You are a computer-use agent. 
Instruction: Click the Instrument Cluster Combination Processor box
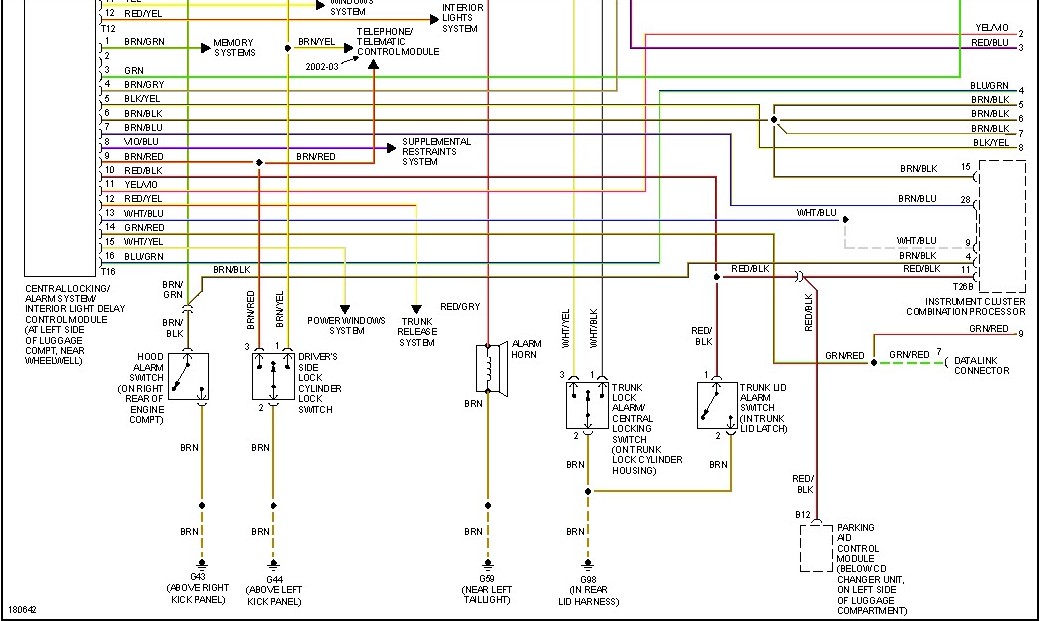[1002, 226]
